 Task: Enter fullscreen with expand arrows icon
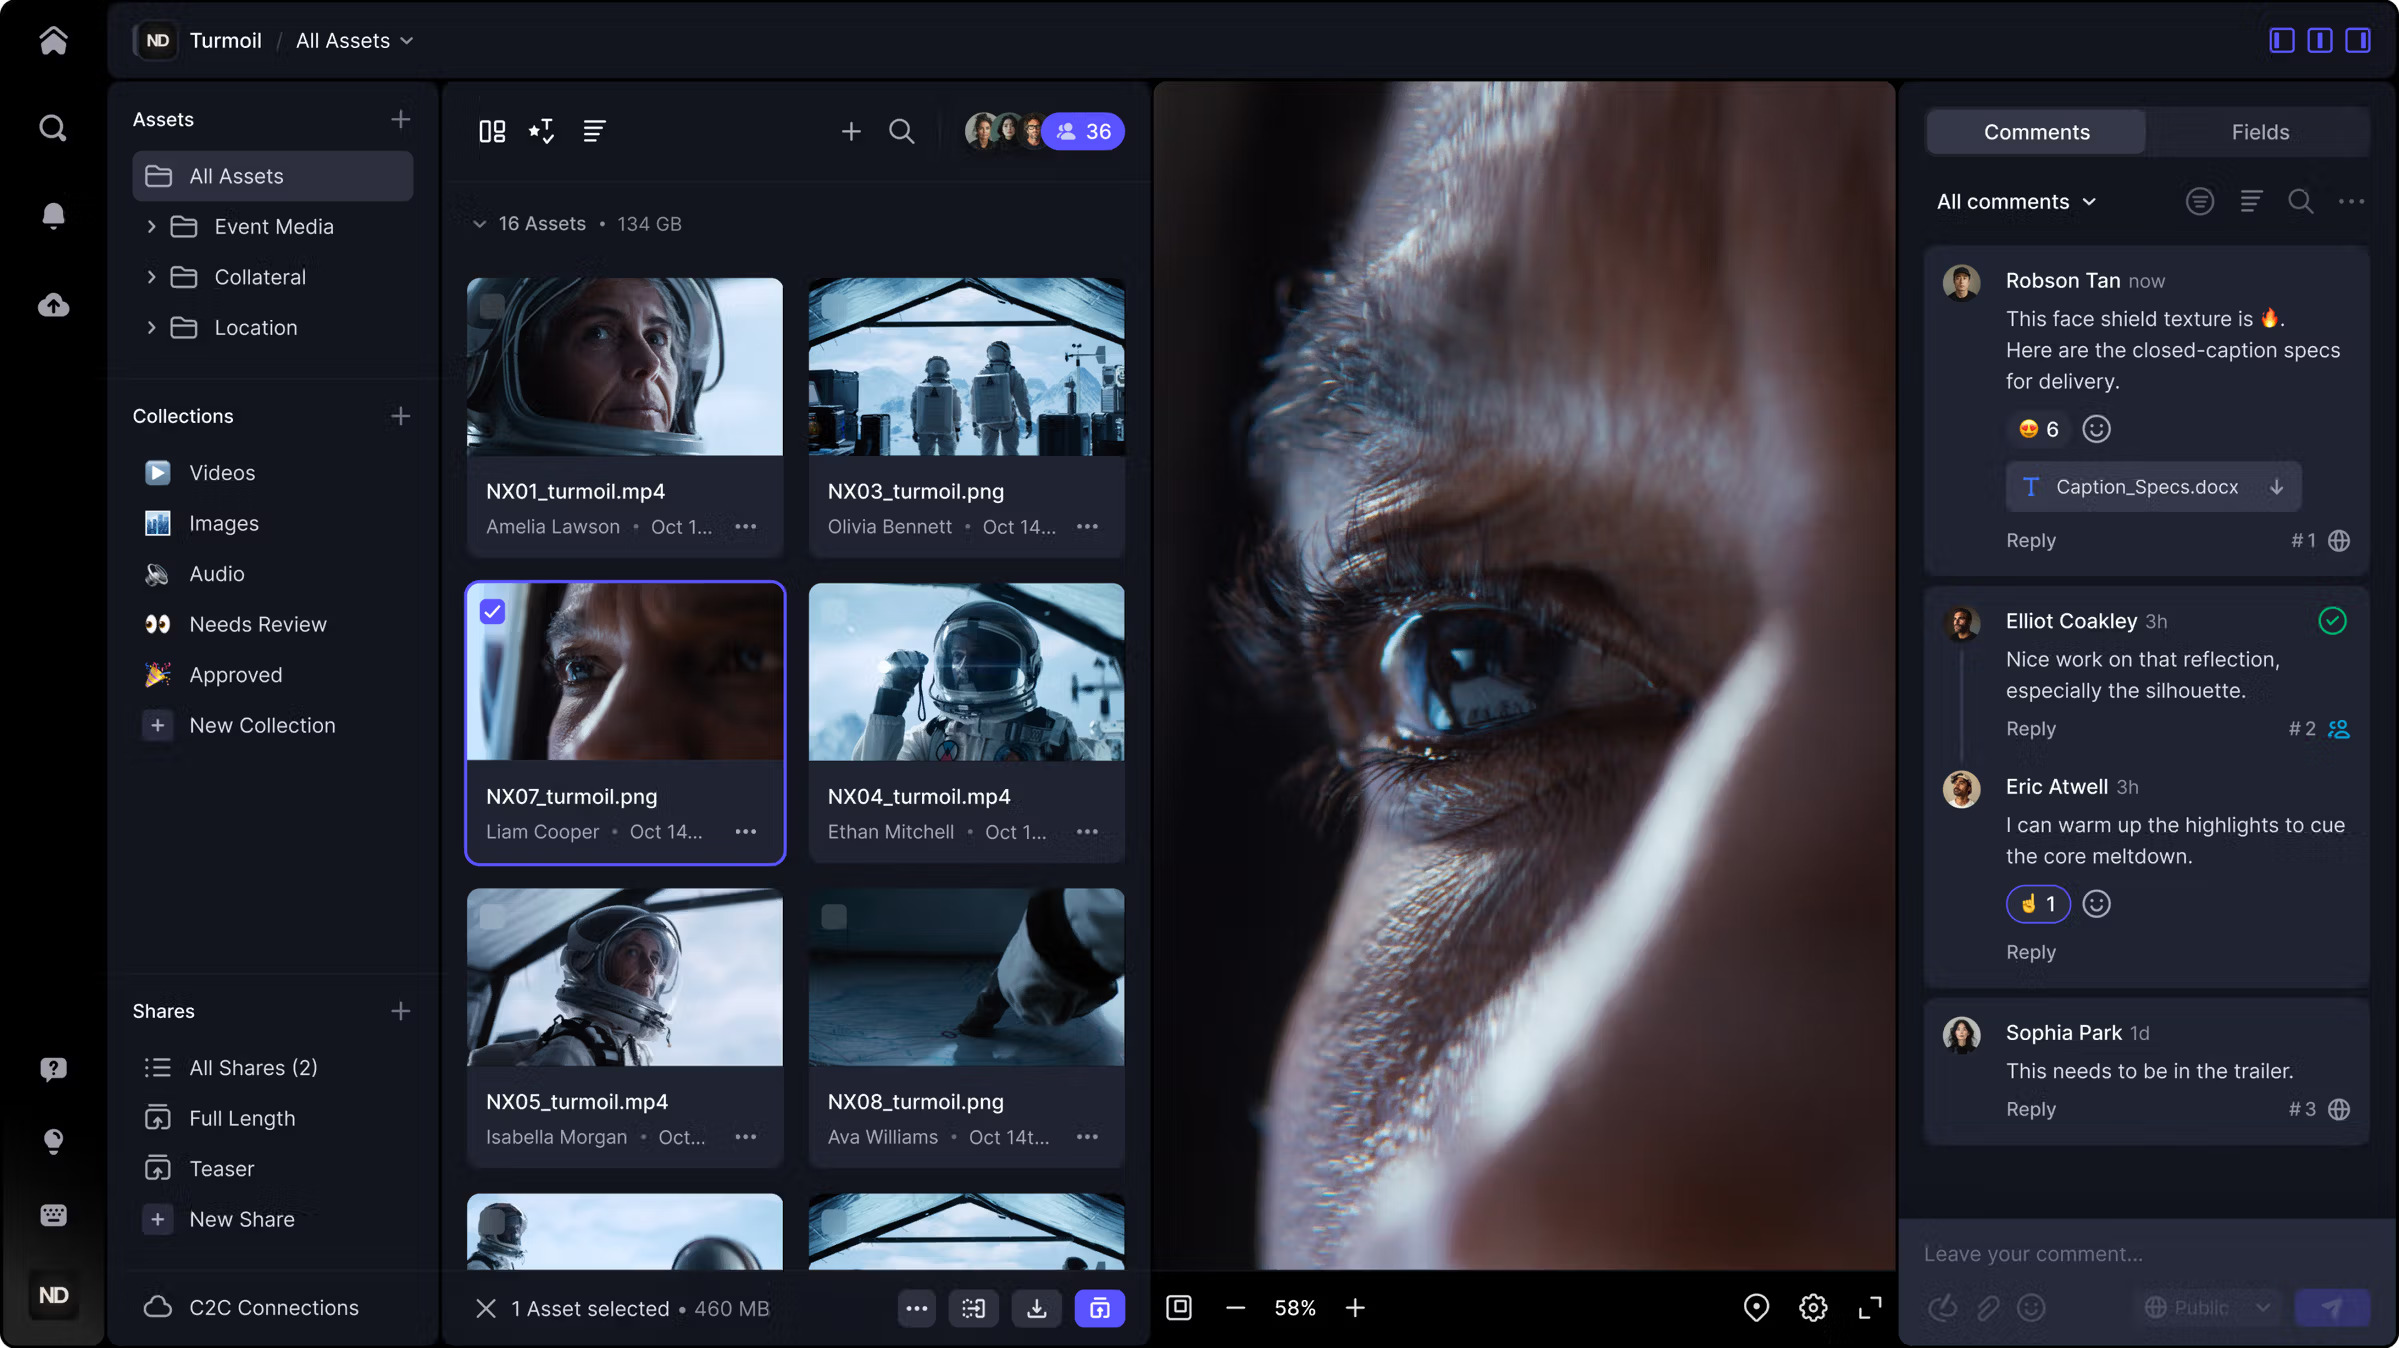coord(1869,1307)
